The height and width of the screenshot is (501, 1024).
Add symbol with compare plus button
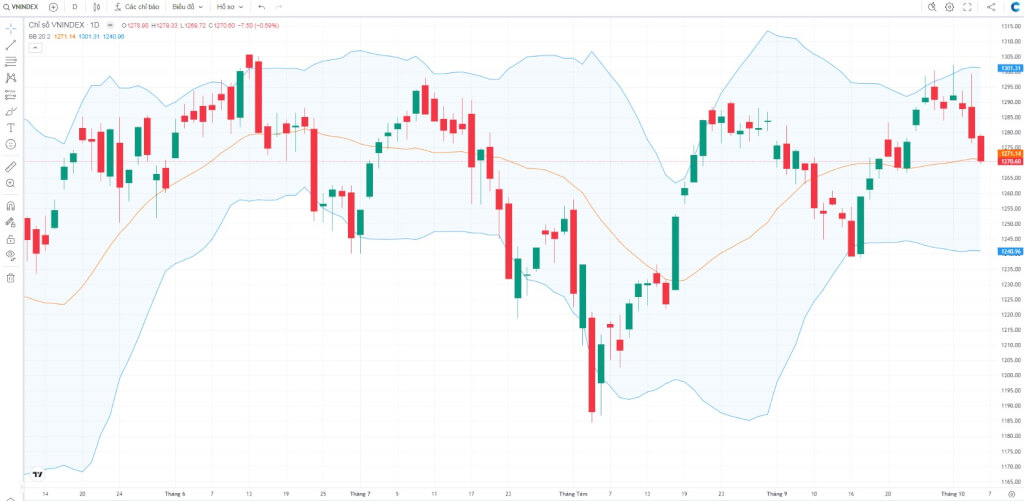point(54,7)
